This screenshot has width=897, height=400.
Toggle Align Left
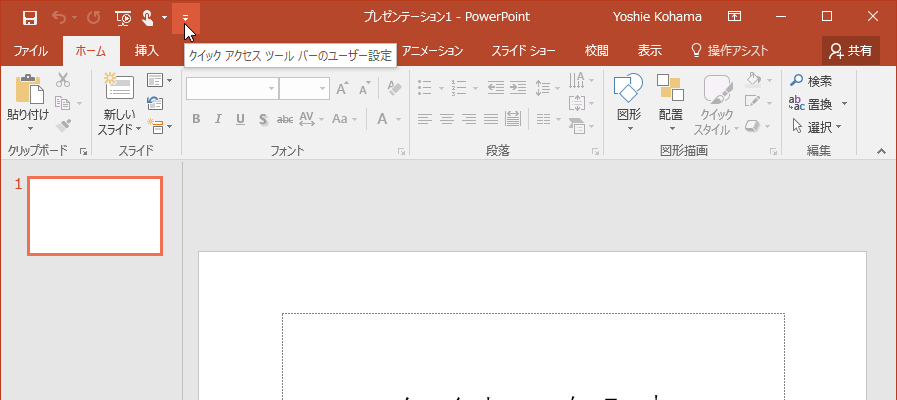coord(424,119)
